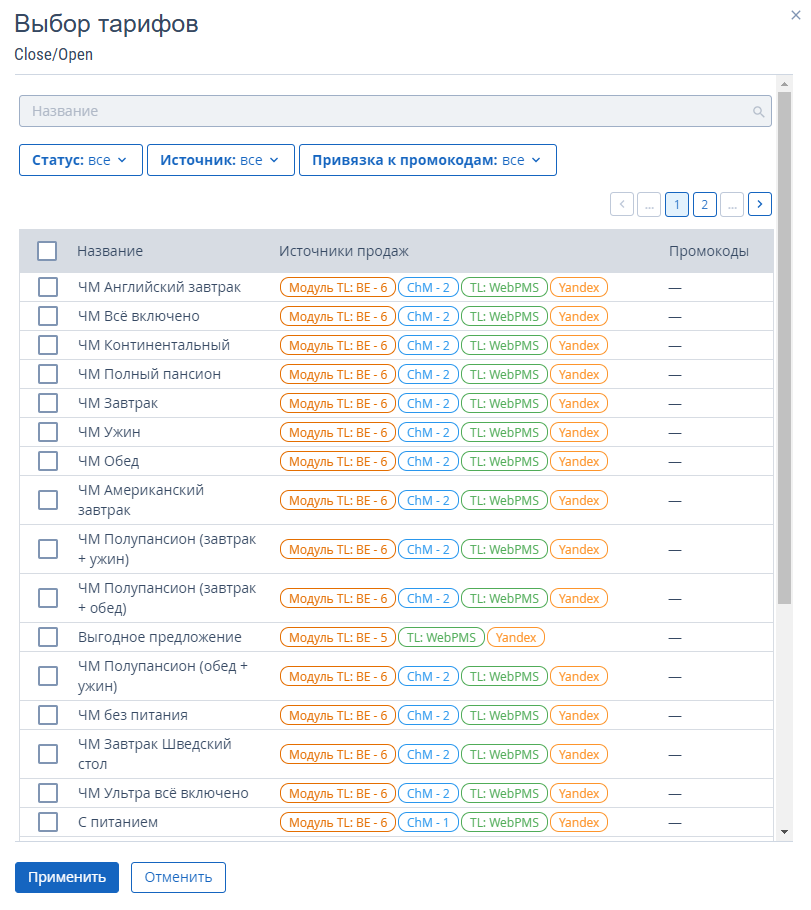Check the Выгодное предложение tariff

coord(48,637)
